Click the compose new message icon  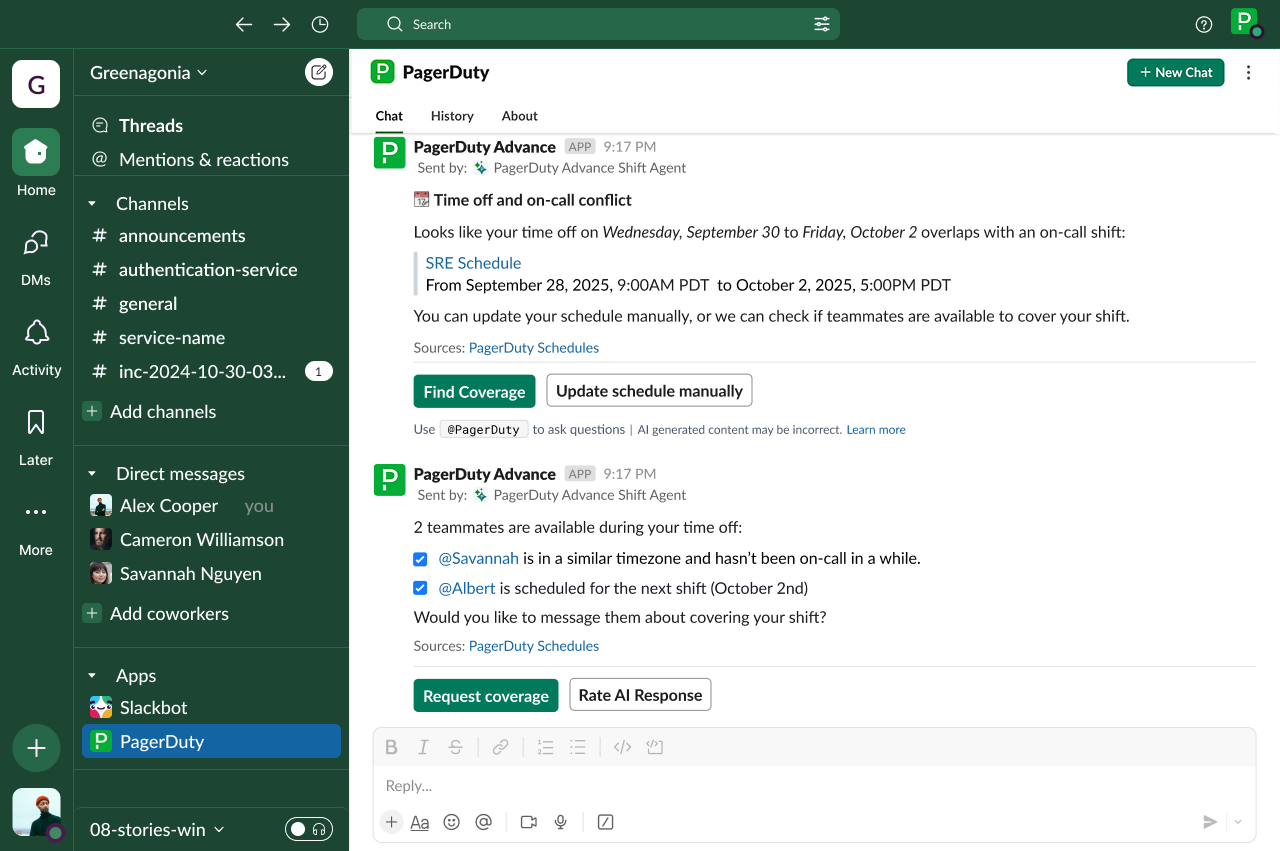[319, 72]
